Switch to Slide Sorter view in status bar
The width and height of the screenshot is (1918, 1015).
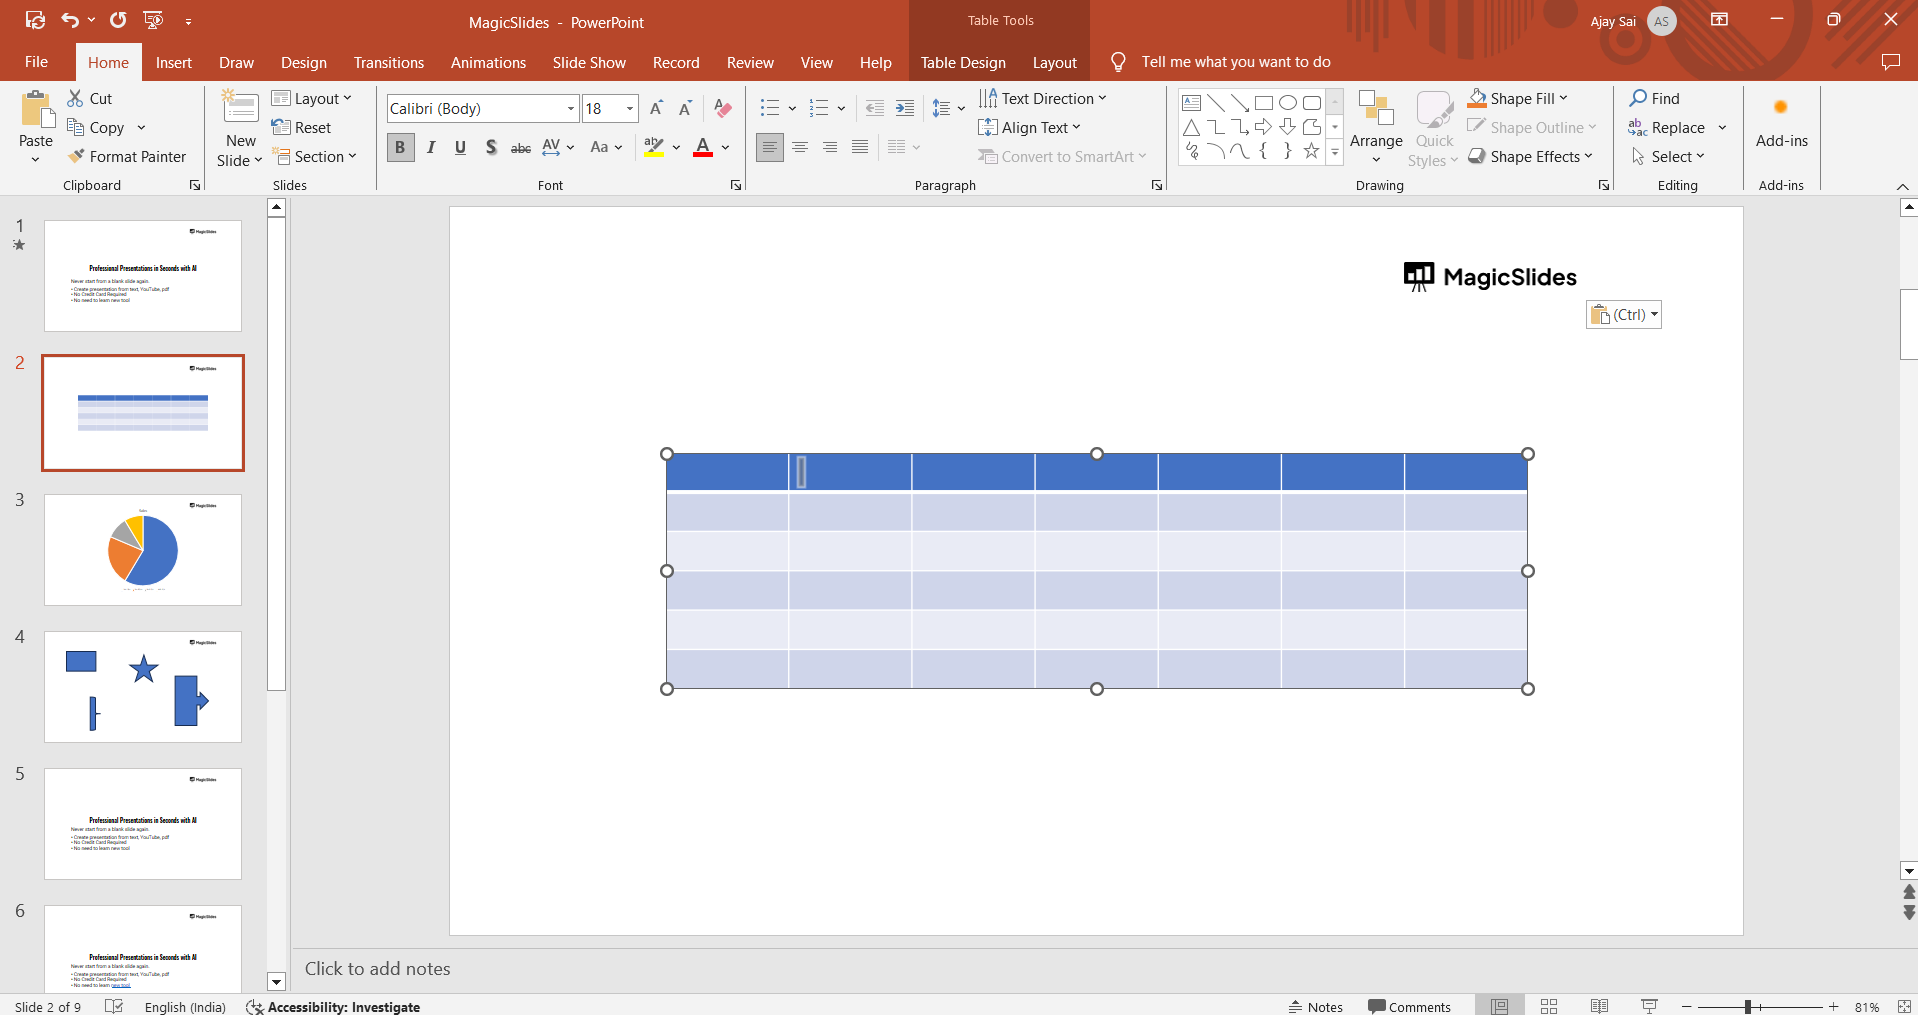pos(1549,1006)
